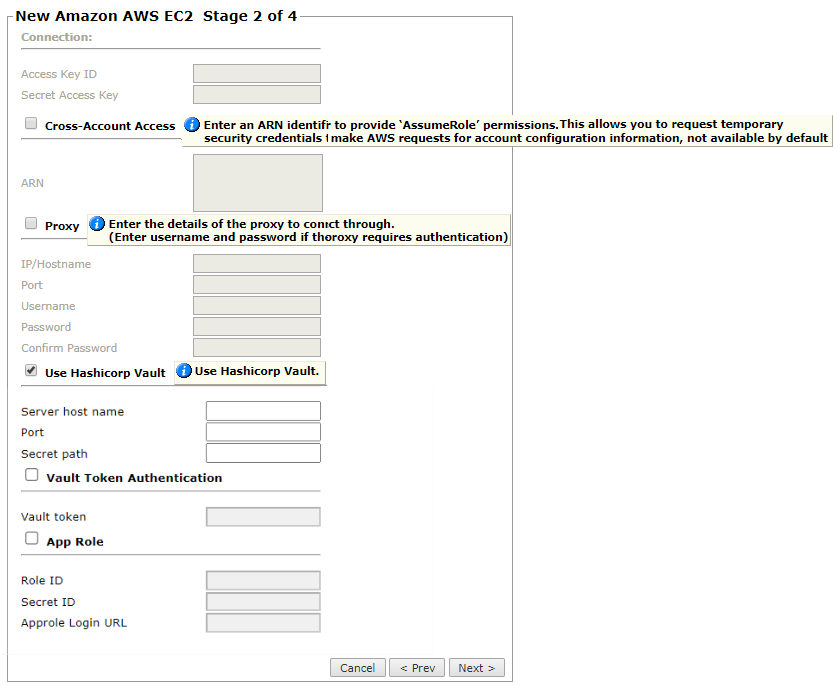Click the 'Confirm Password' label
The height and width of the screenshot is (686, 833).
[x=69, y=348]
